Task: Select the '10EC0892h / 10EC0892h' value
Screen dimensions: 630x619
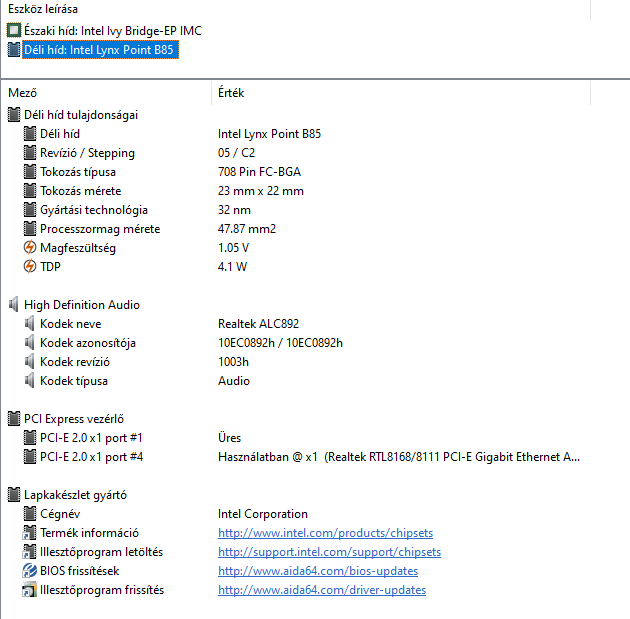Action: click(x=280, y=343)
